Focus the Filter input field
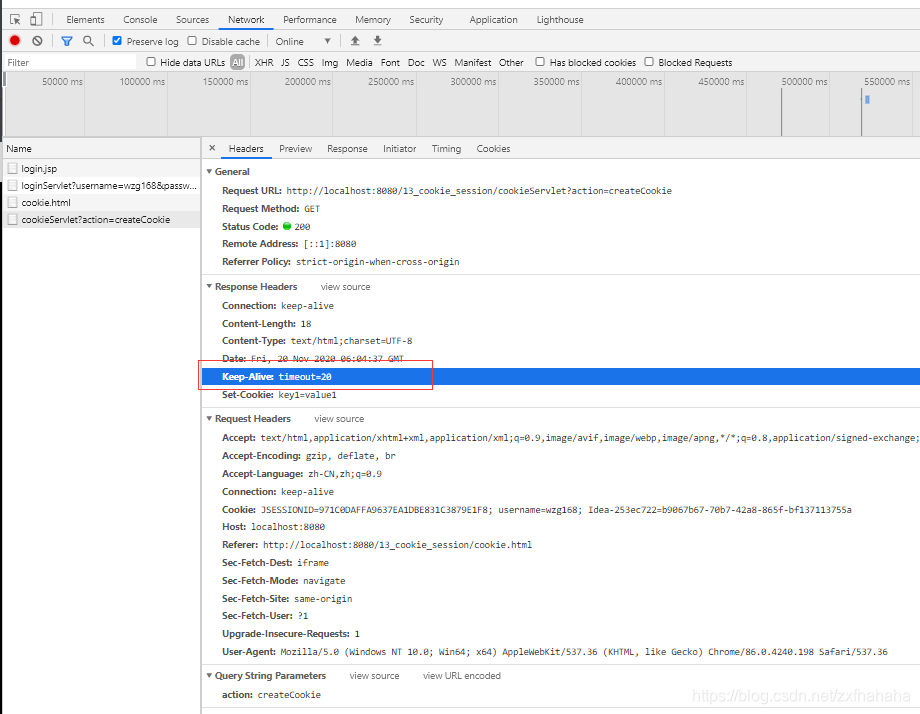 tap(70, 62)
